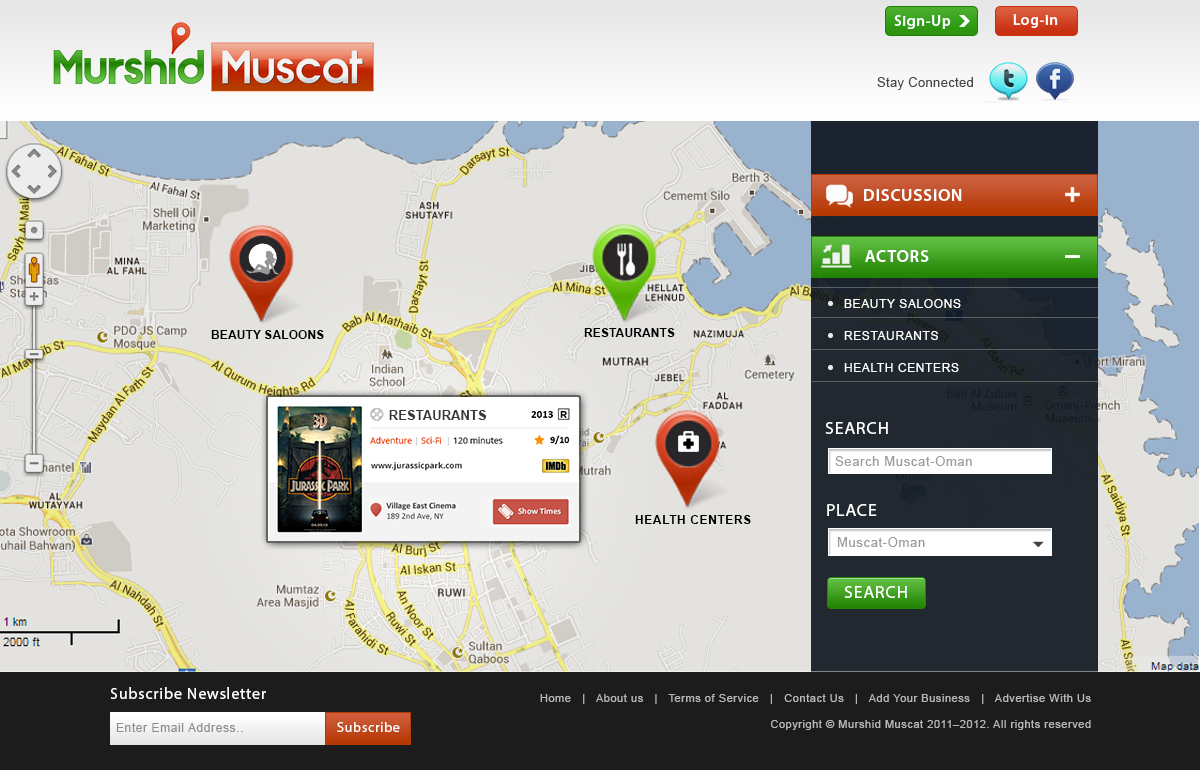Click the BEAUTY SALOONS map label
Image resolution: width=1200 pixels, height=771 pixels.
point(267,335)
